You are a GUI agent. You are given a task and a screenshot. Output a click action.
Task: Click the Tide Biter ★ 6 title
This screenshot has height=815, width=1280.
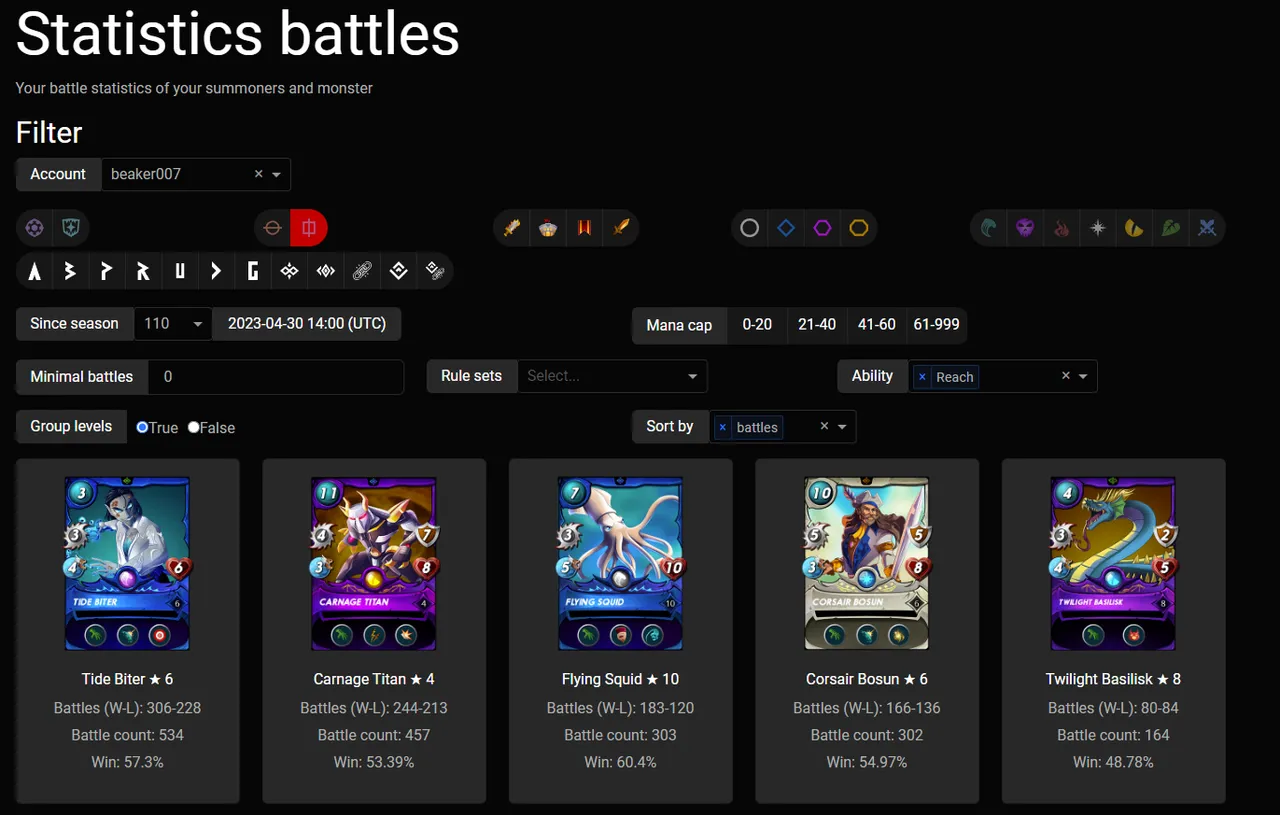click(x=127, y=679)
